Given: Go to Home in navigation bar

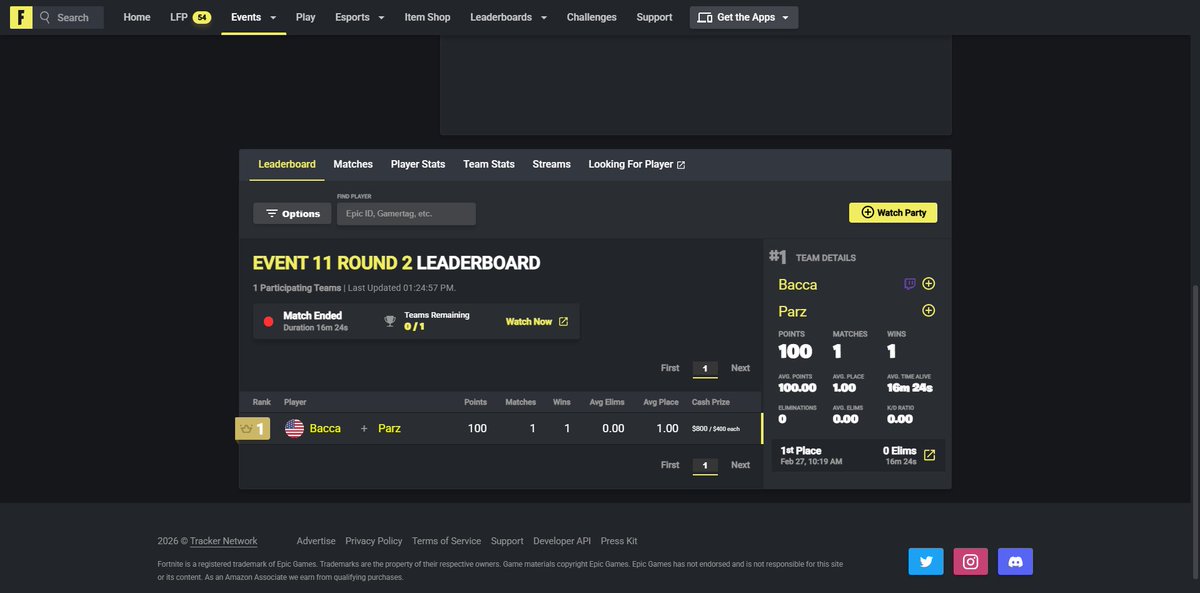Looking at the screenshot, I should (137, 17).
